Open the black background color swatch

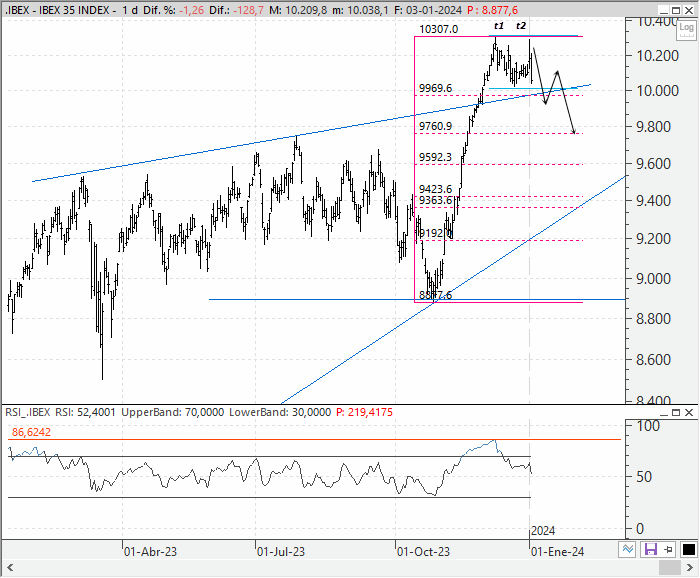[688, 549]
